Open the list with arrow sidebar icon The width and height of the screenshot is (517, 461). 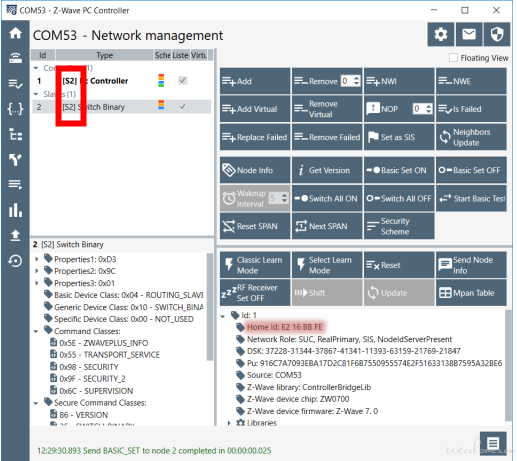pyautogui.click(x=15, y=184)
